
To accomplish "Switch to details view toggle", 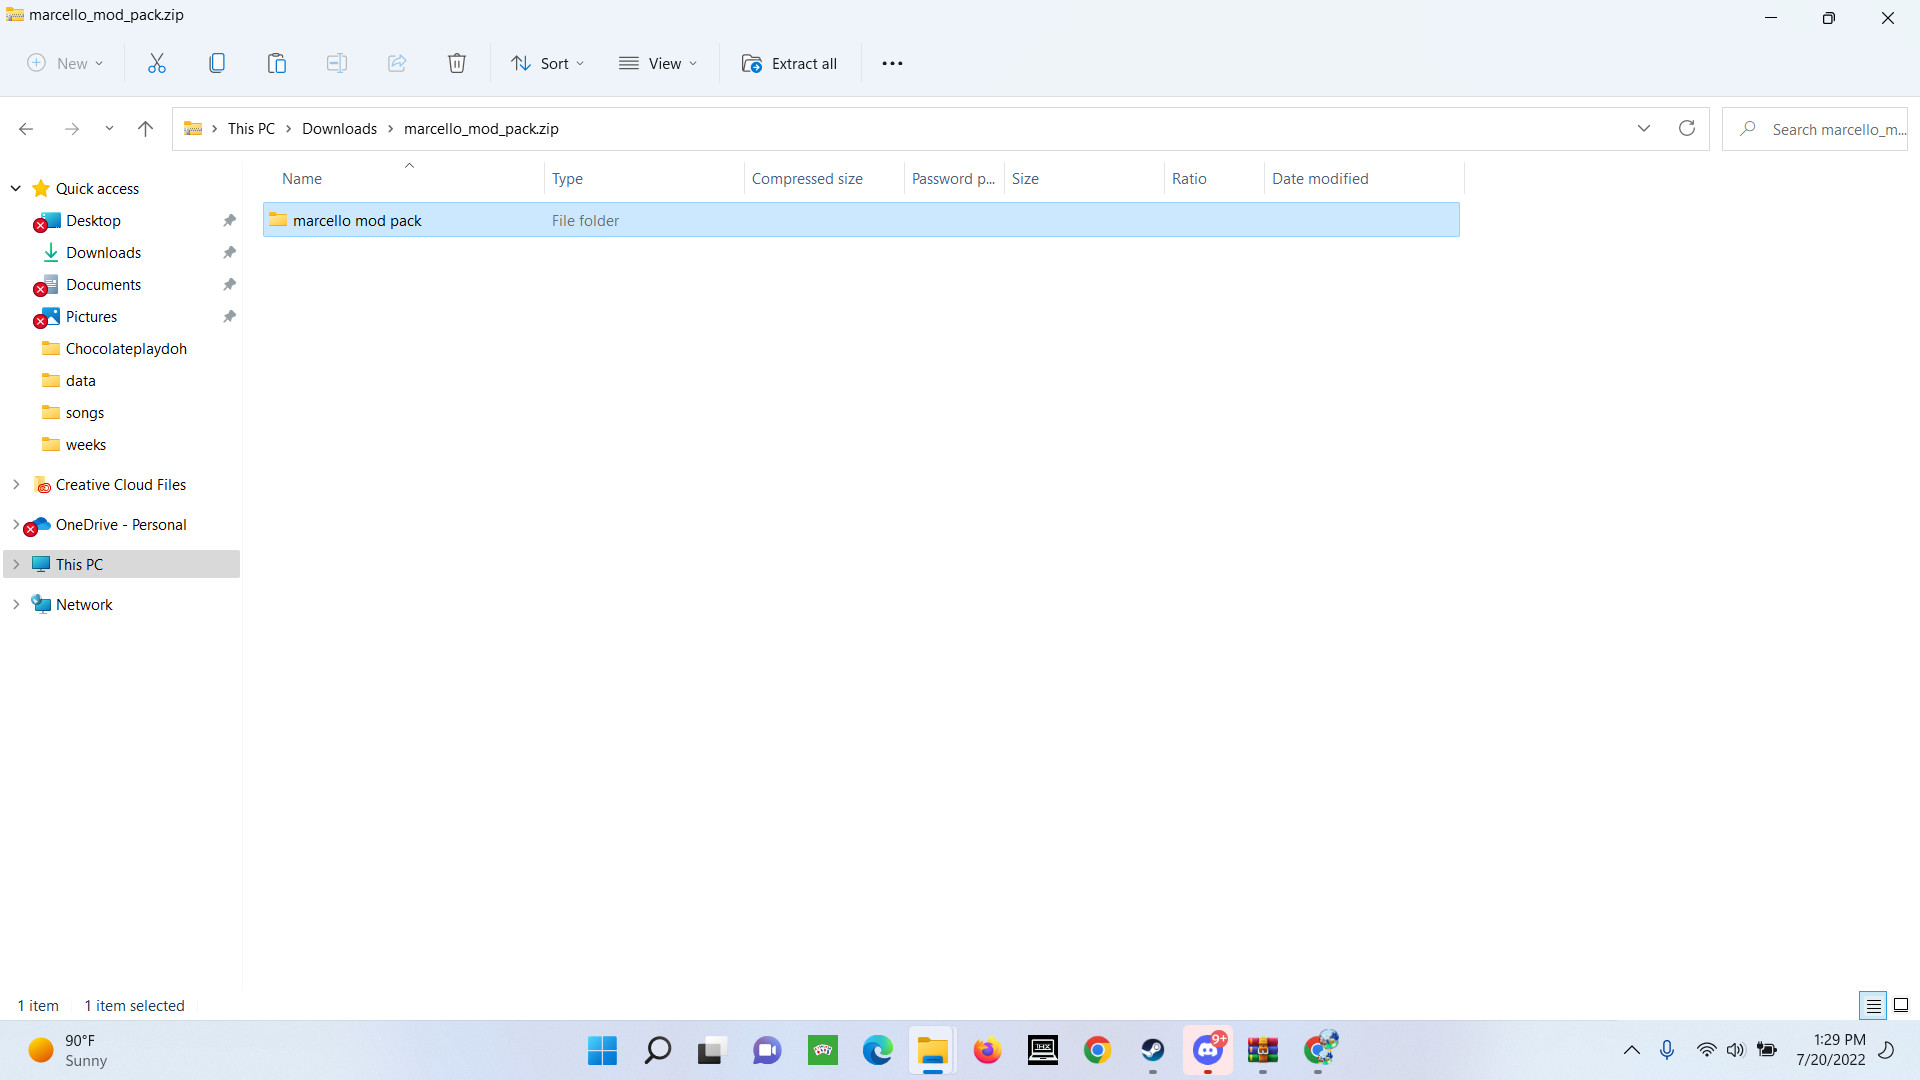I will (x=1873, y=1005).
